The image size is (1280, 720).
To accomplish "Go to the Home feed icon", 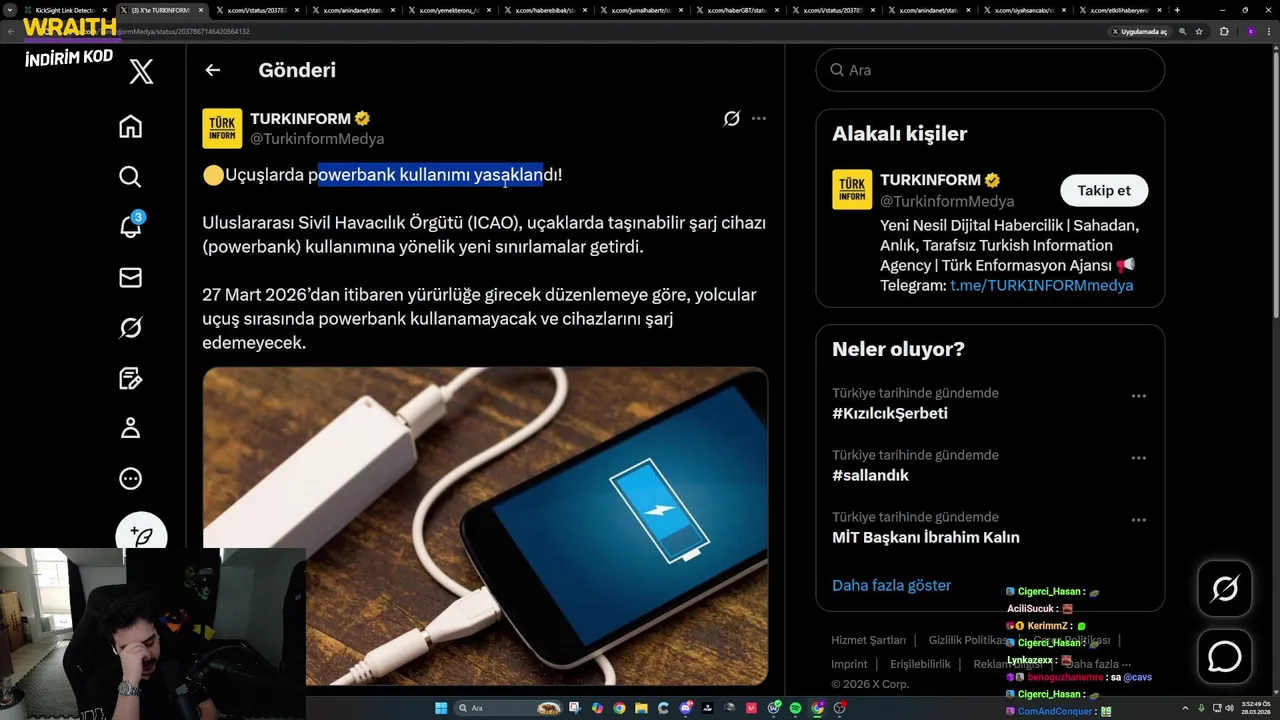I will [x=130, y=126].
